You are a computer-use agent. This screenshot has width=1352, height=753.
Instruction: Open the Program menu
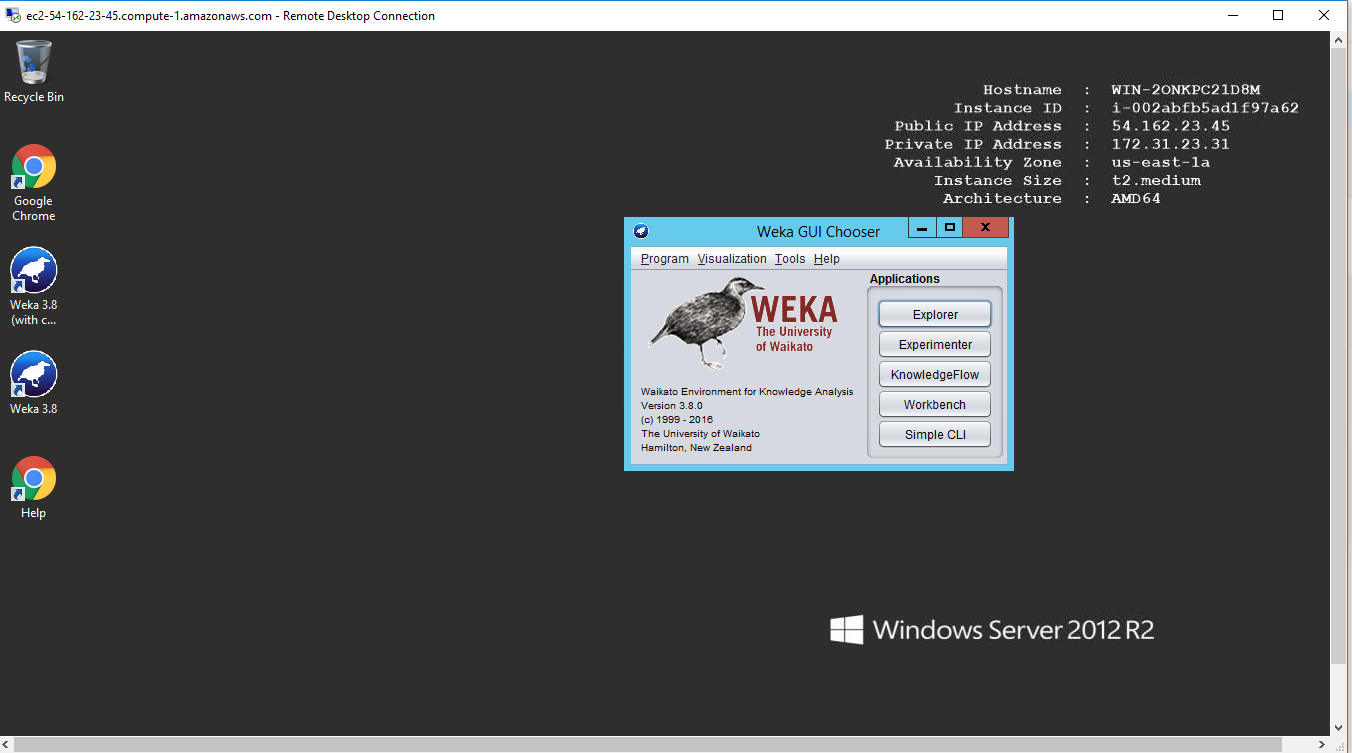click(664, 259)
